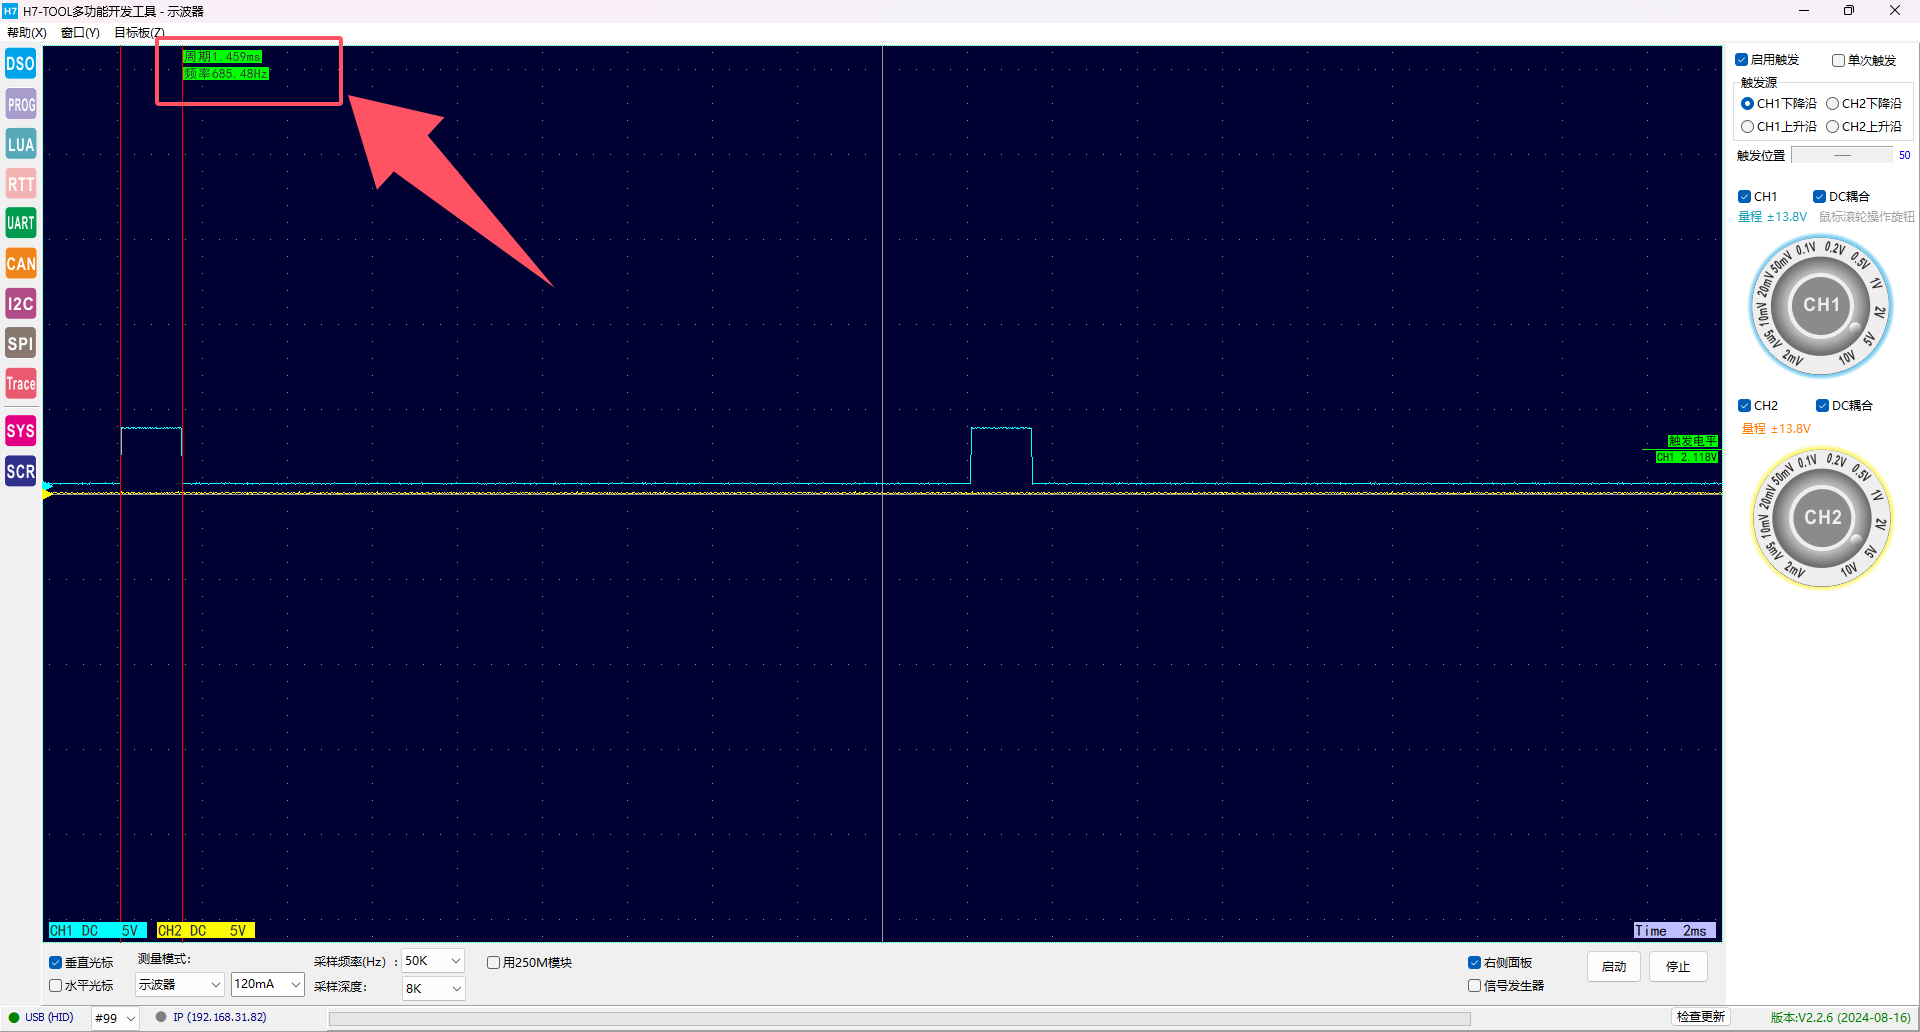
Task: Click the Time 2ms timebase label
Action: click(1674, 931)
